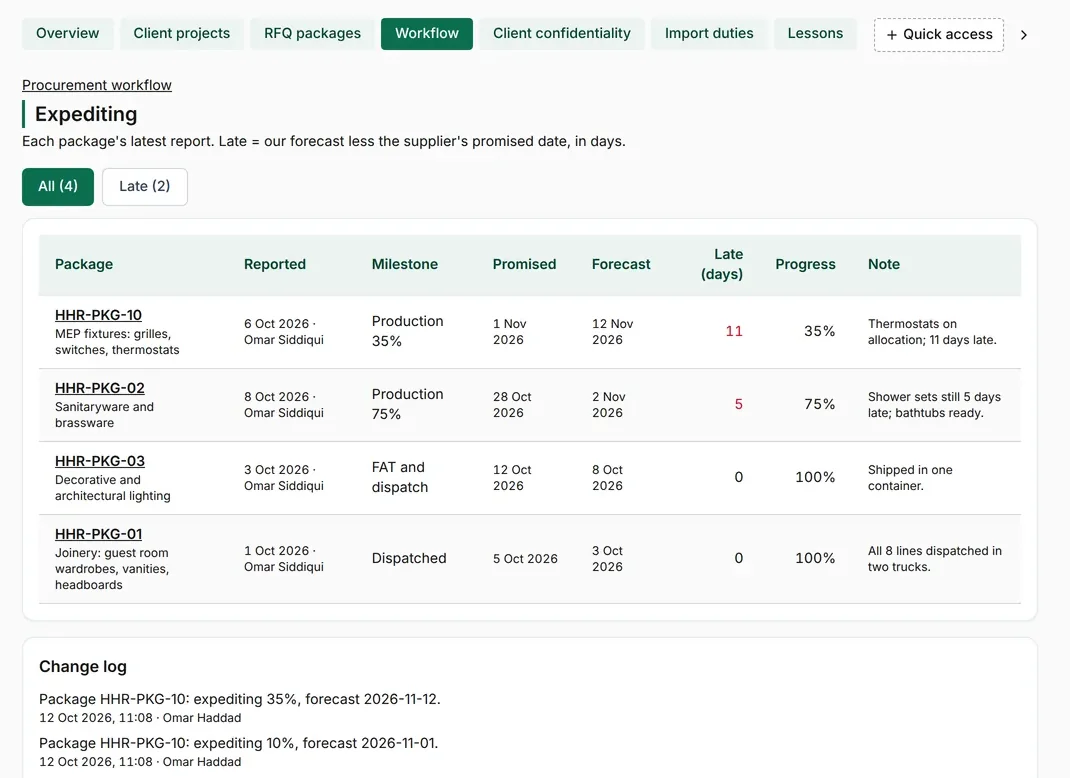Click the Milestone column header

pyautogui.click(x=405, y=264)
